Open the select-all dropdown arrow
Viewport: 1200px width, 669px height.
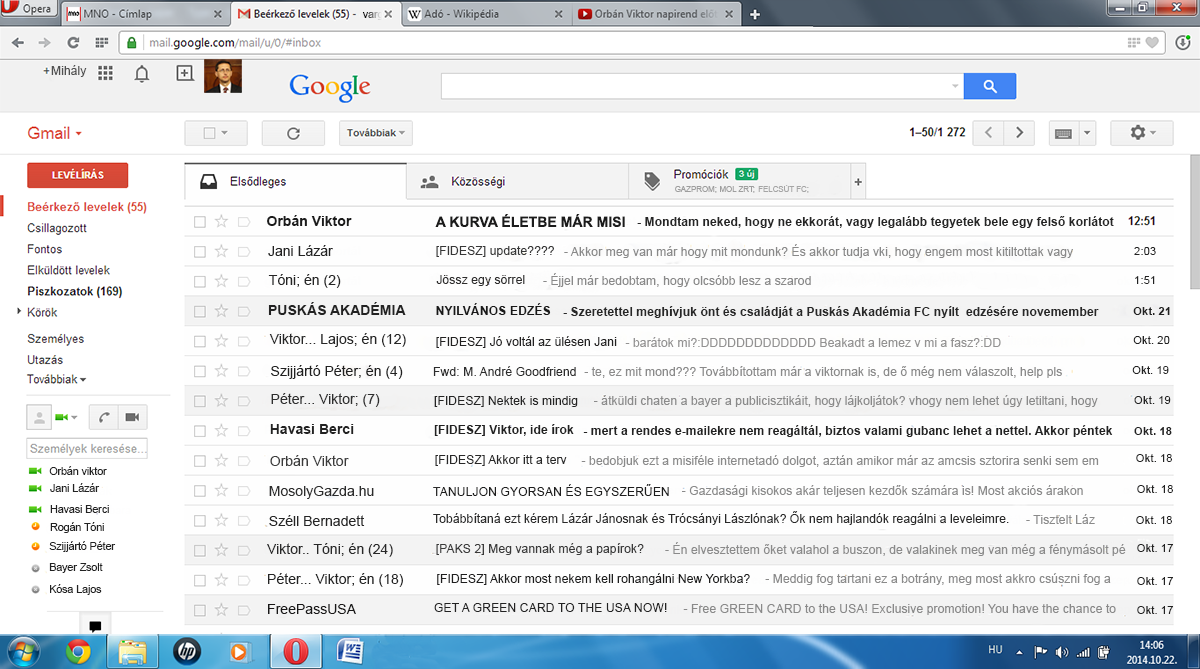(226, 132)
